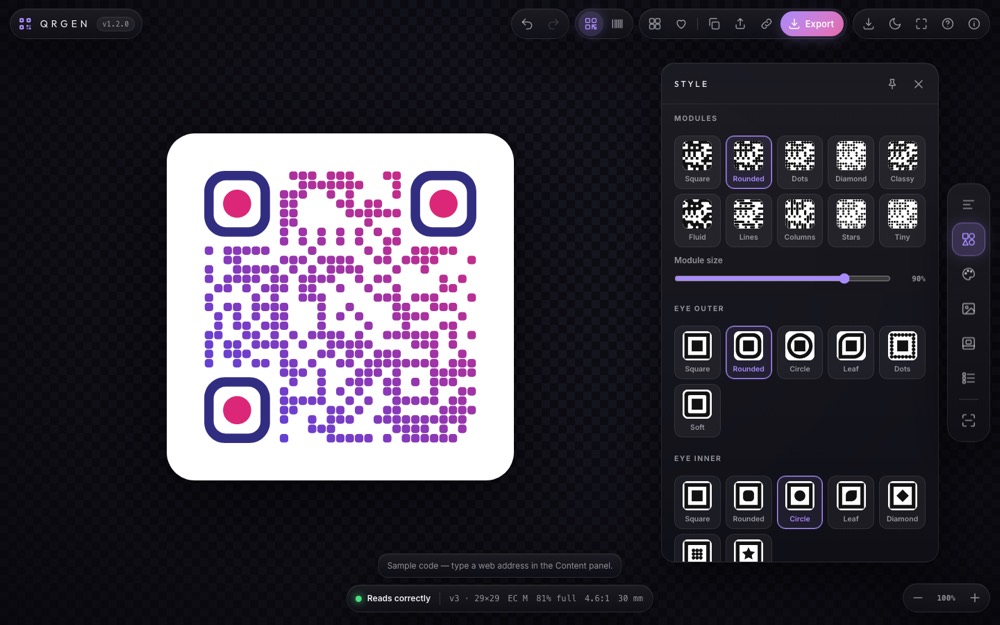
Task: Choose Circle eye outer shape
Action: [x=800, y=352]
